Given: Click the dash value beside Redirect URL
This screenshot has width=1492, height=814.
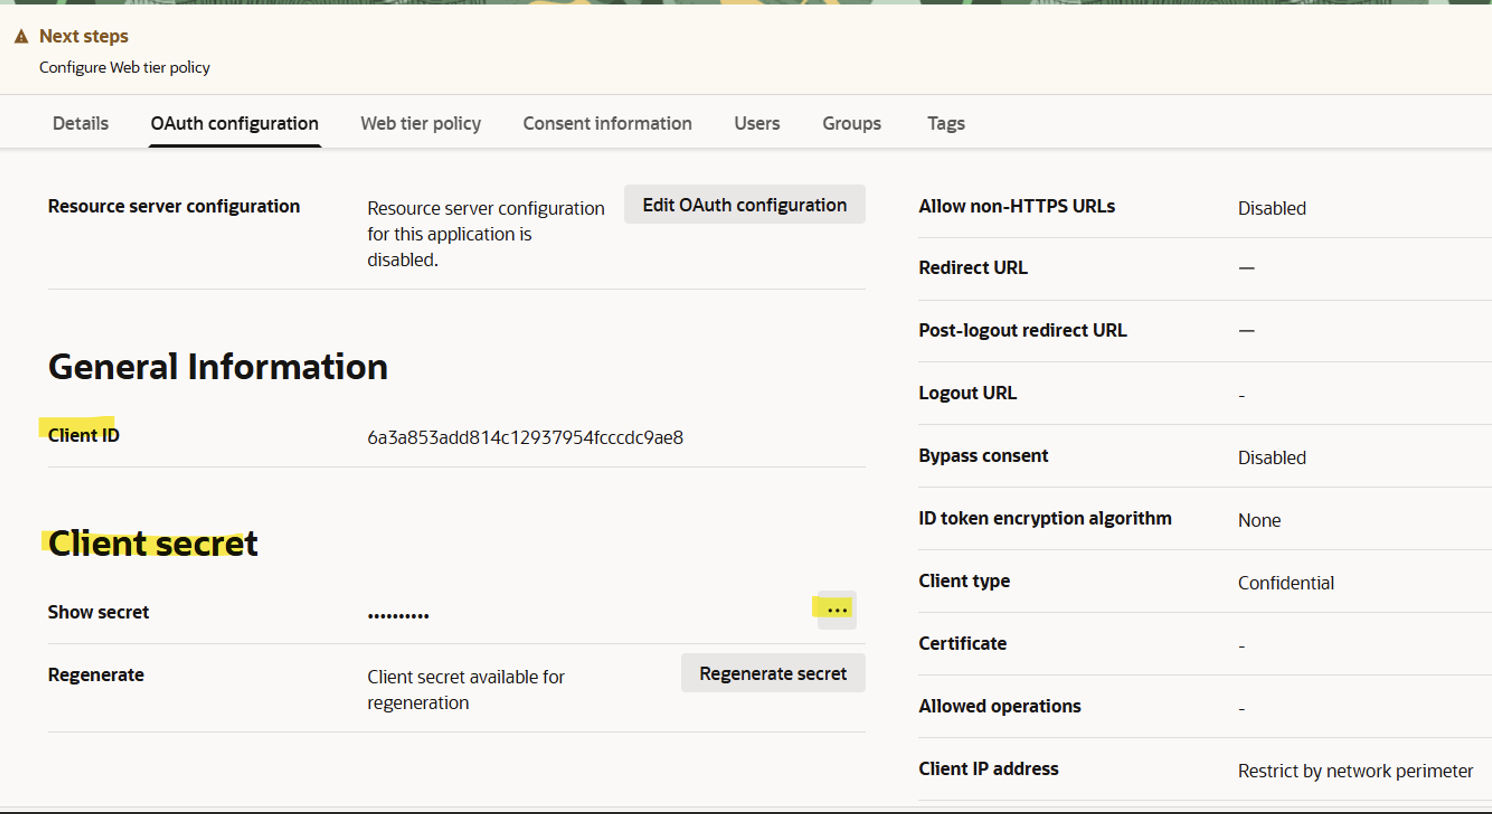Looking at the screenshot, I should click(x=1243, y=268).
